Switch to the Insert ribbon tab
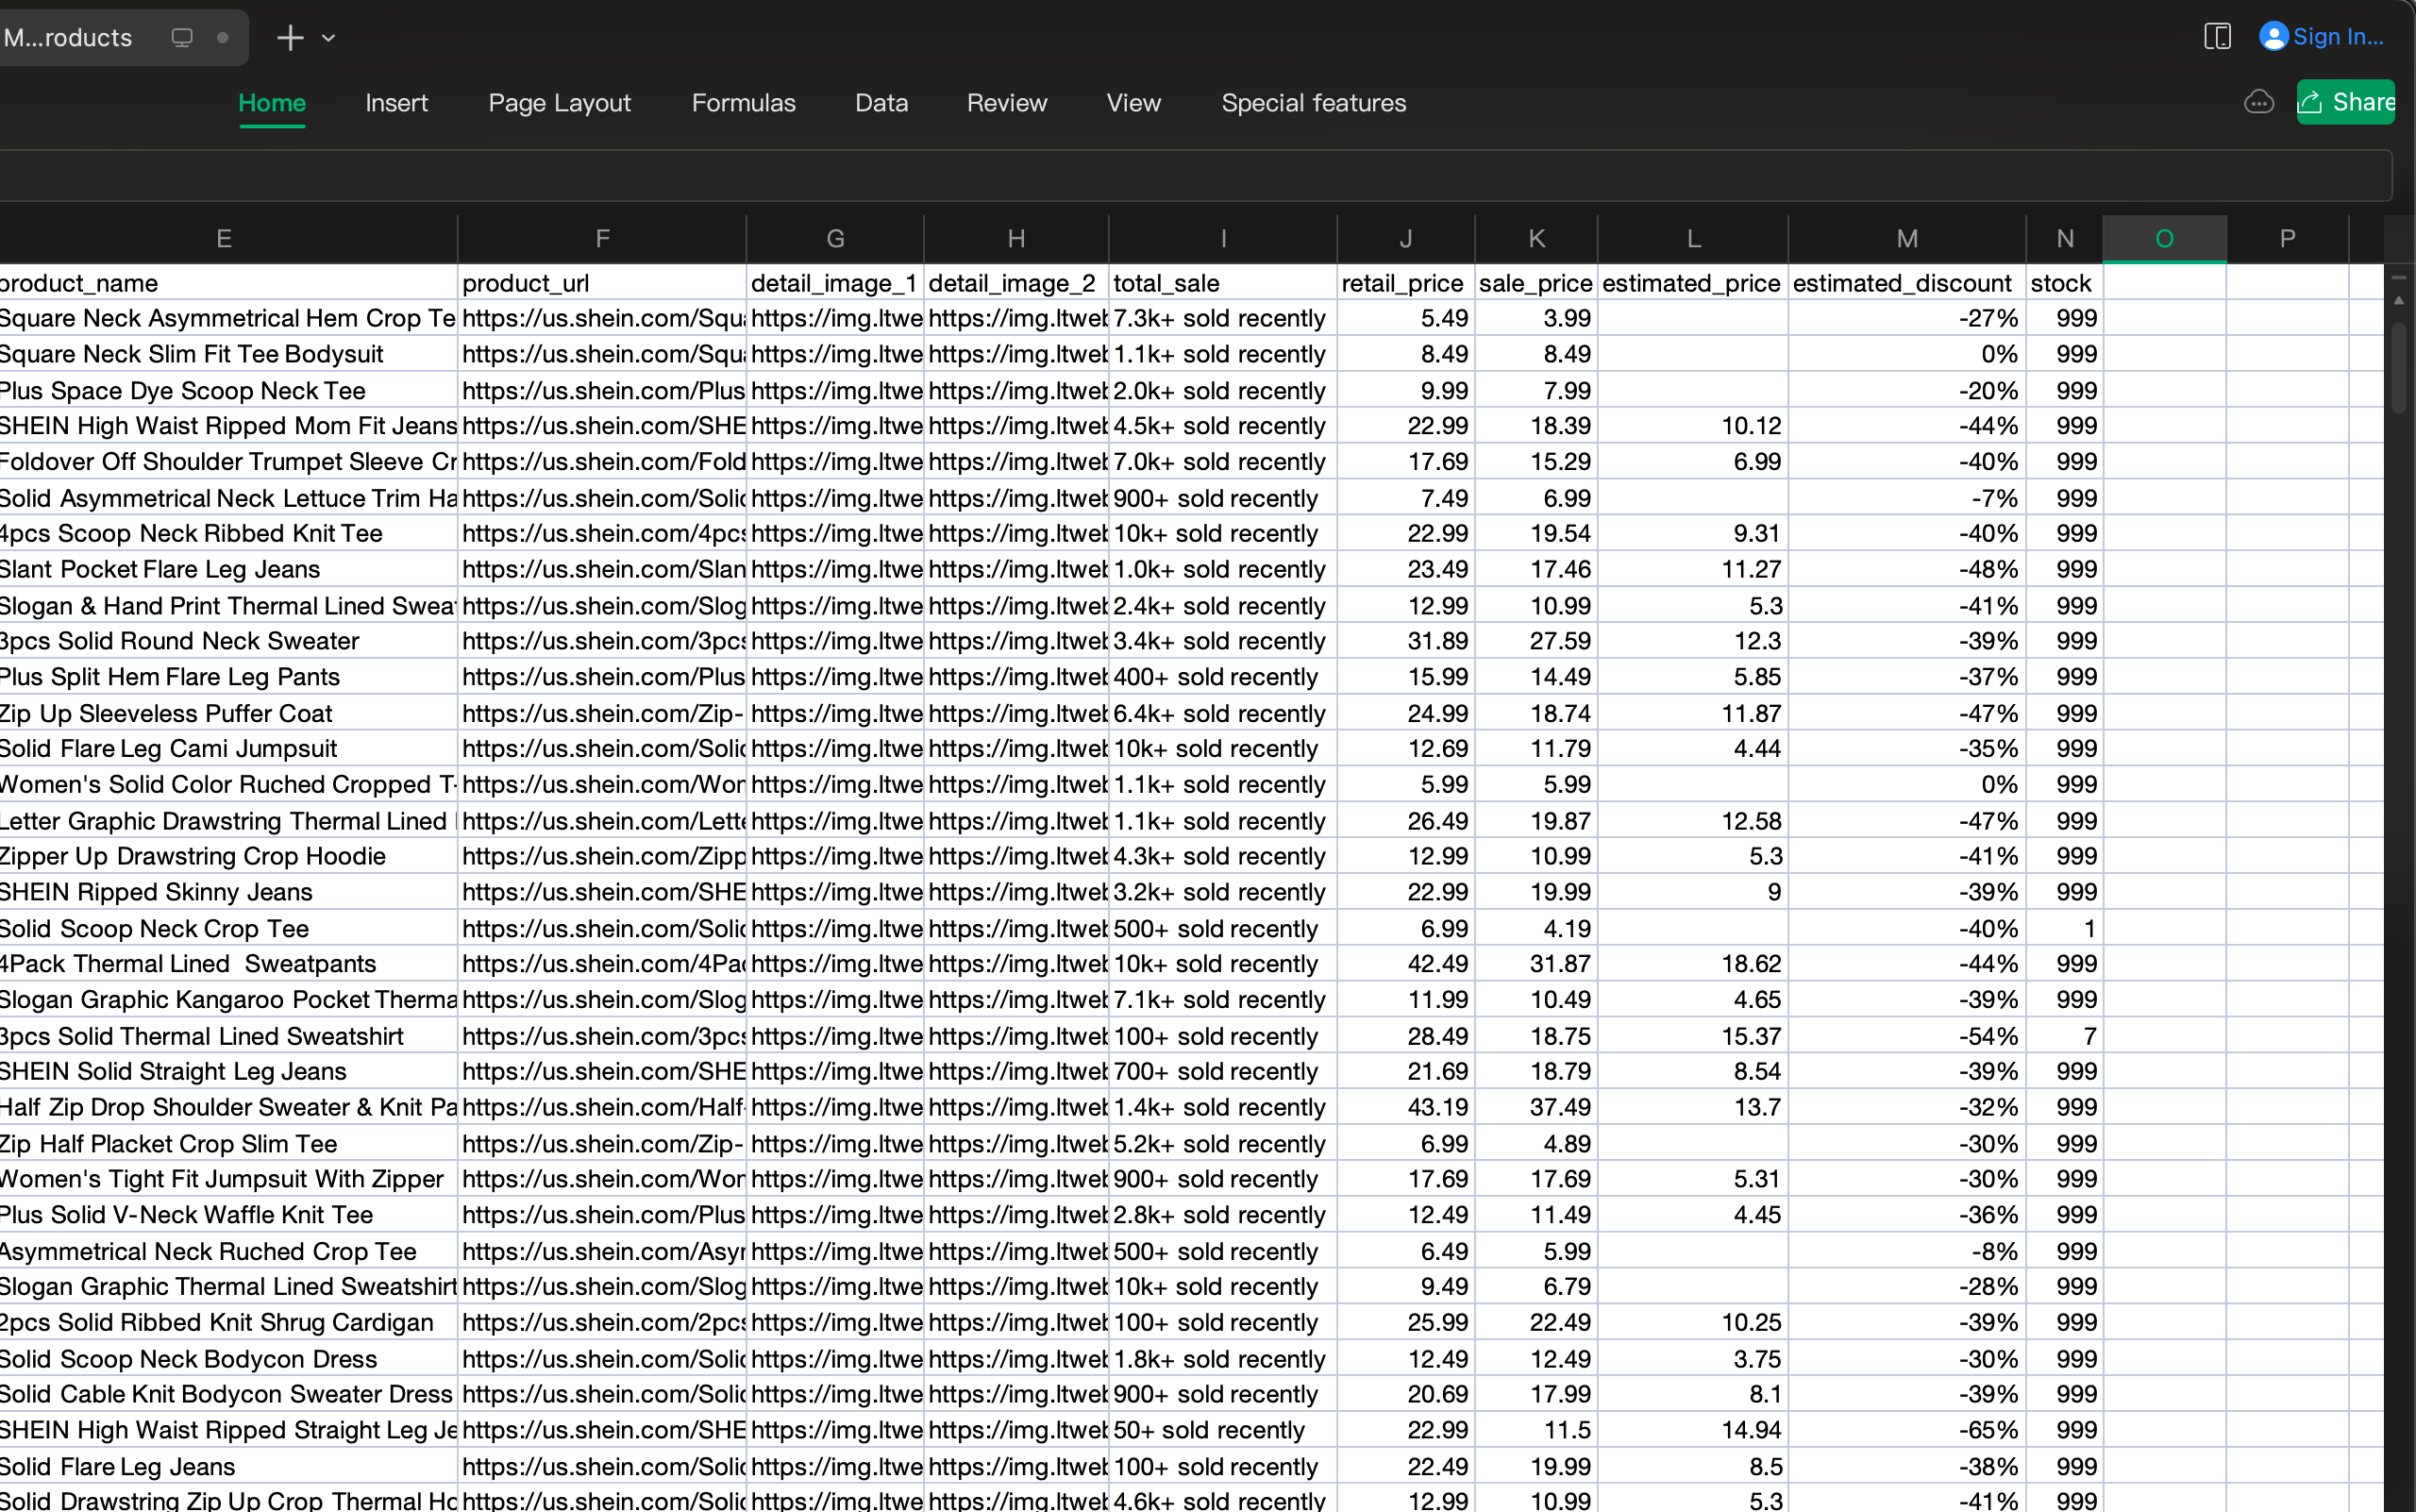Viewport: 2416px width, 1512px height. [x=396, y=102]
